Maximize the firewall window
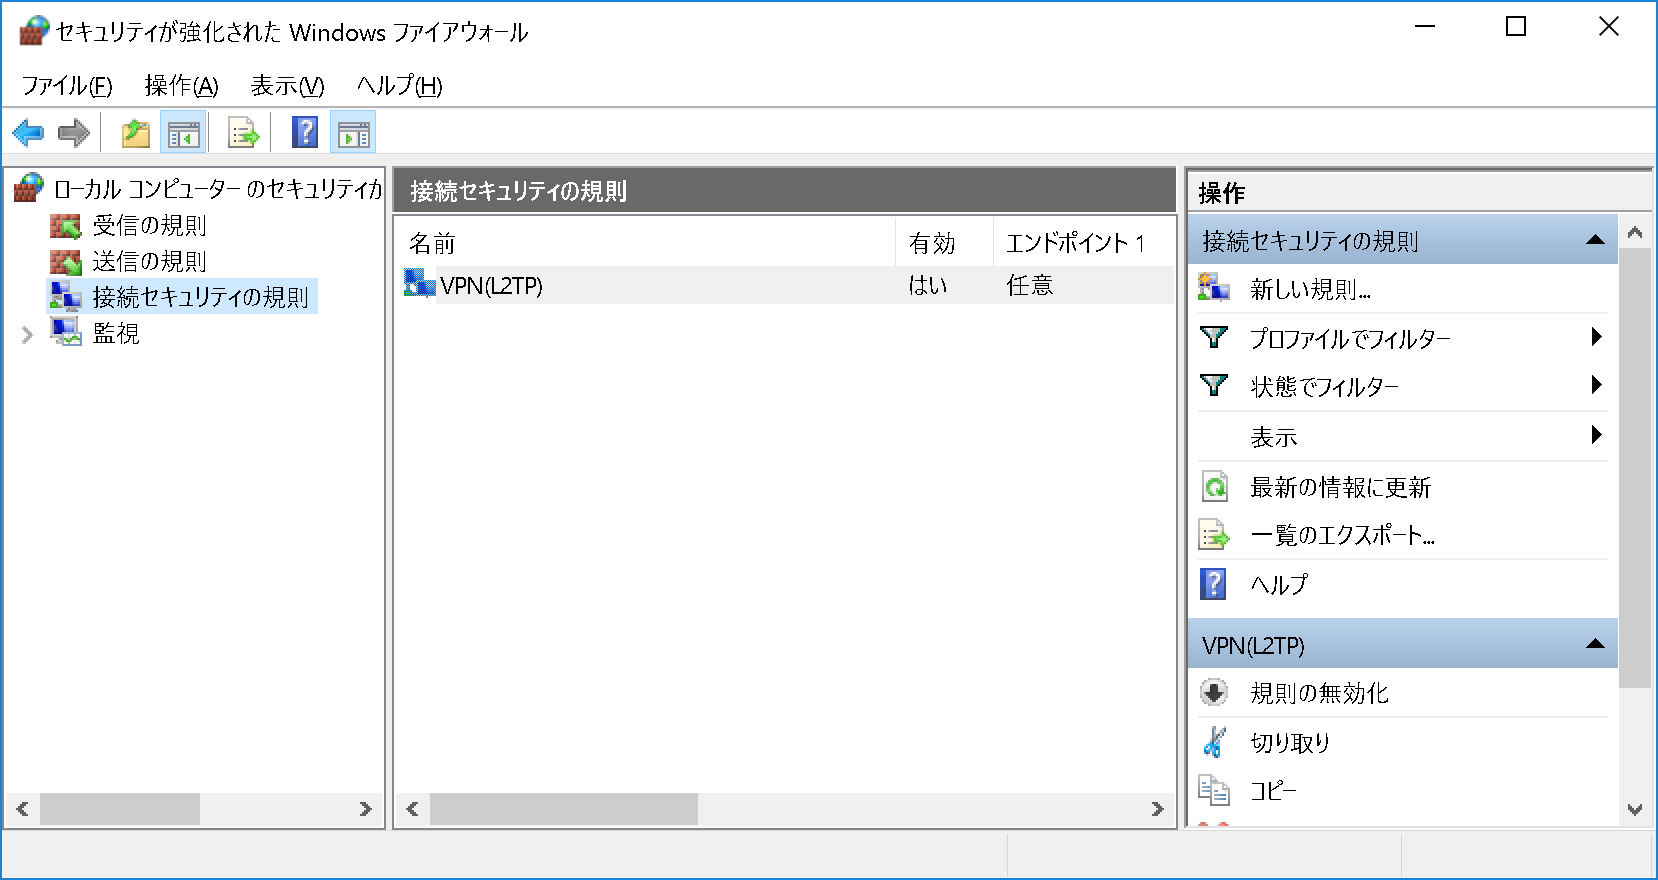Image resolution: width=1658 pixels, height=880 pixels. [1516, 27]
